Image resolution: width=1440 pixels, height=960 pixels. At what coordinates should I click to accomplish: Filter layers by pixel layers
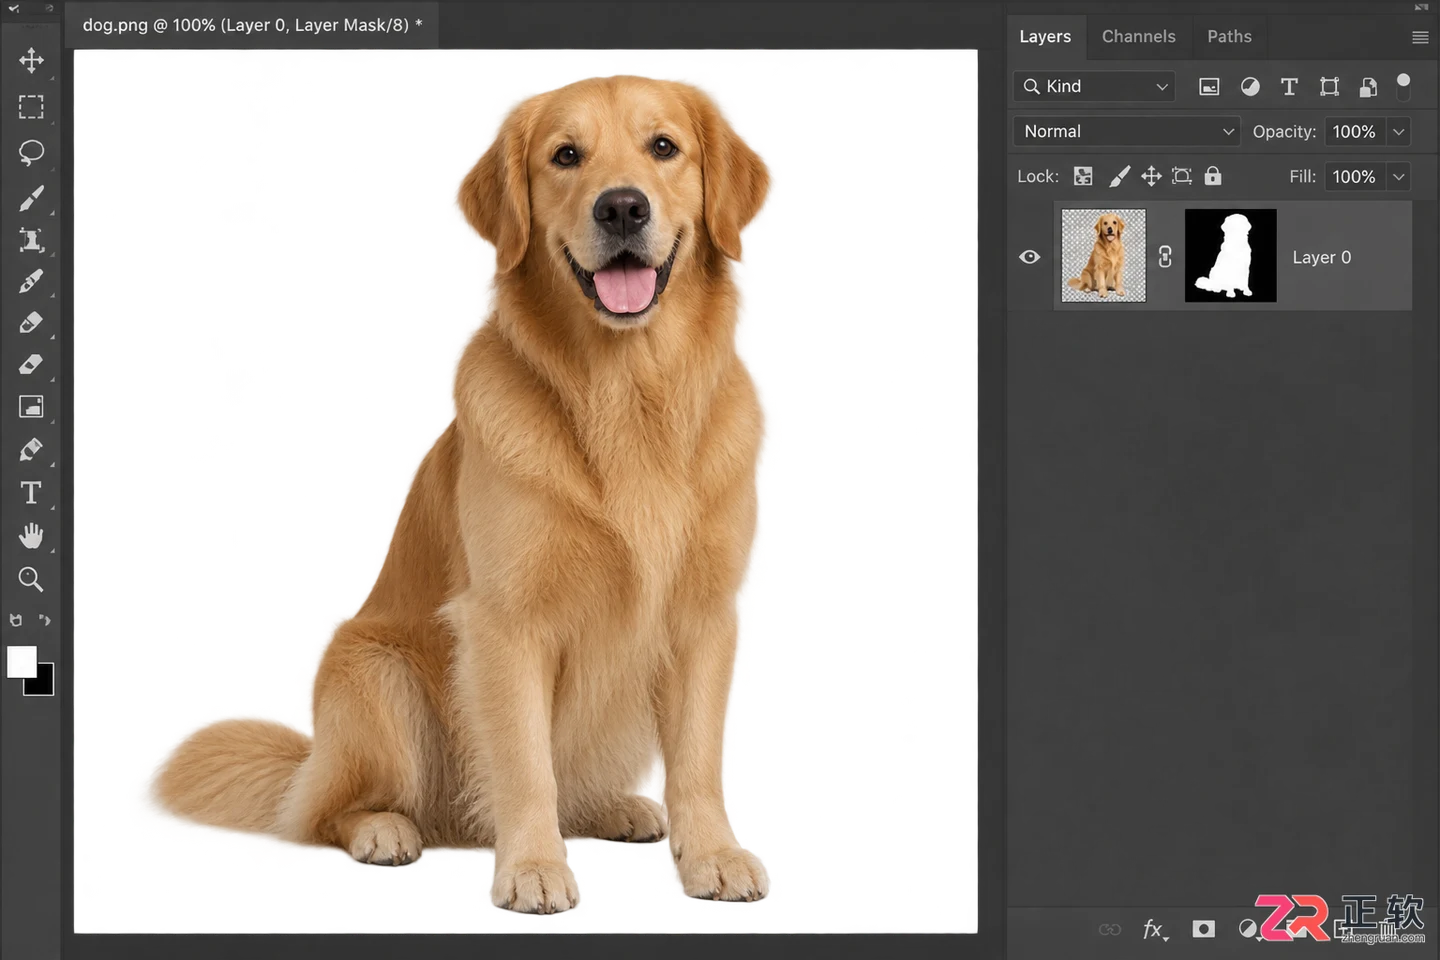point(1209,87)
